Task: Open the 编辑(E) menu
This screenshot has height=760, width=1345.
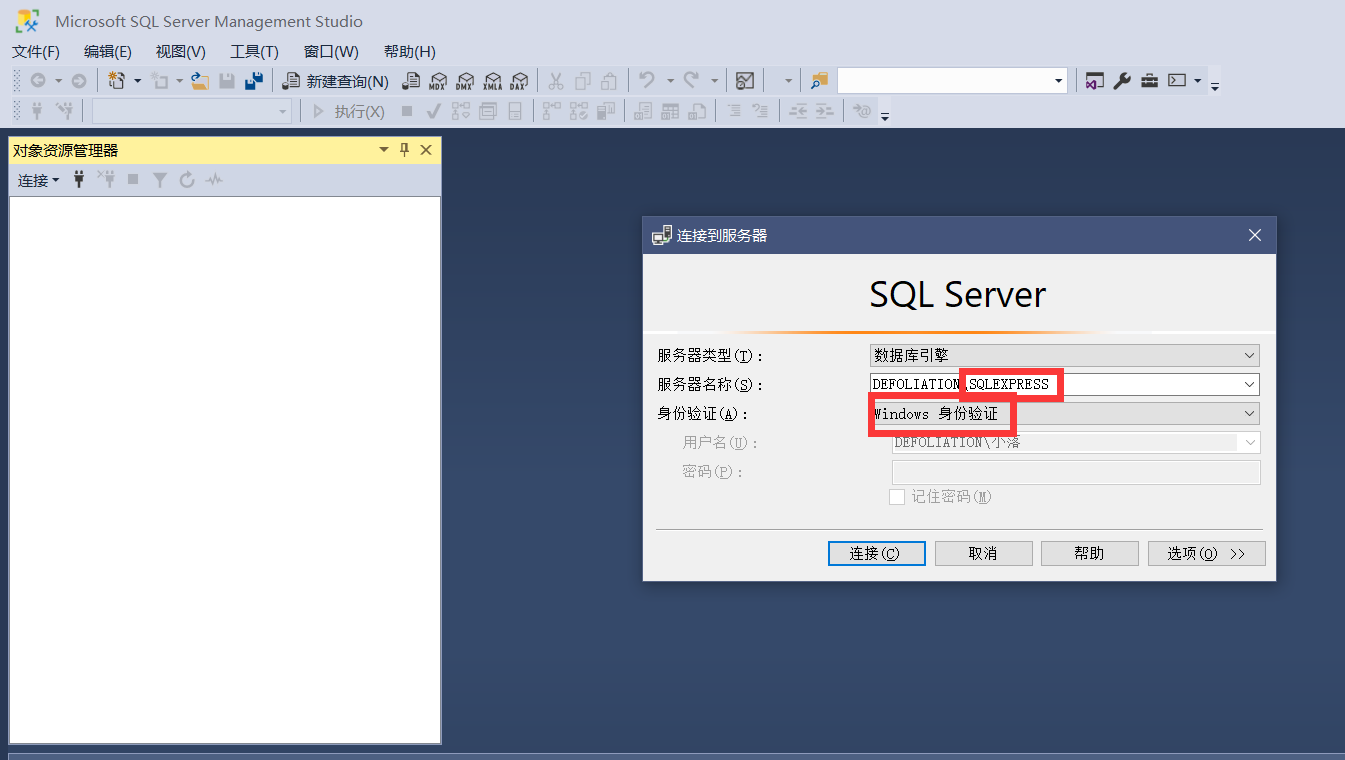Action: click(x=108, y=52)
